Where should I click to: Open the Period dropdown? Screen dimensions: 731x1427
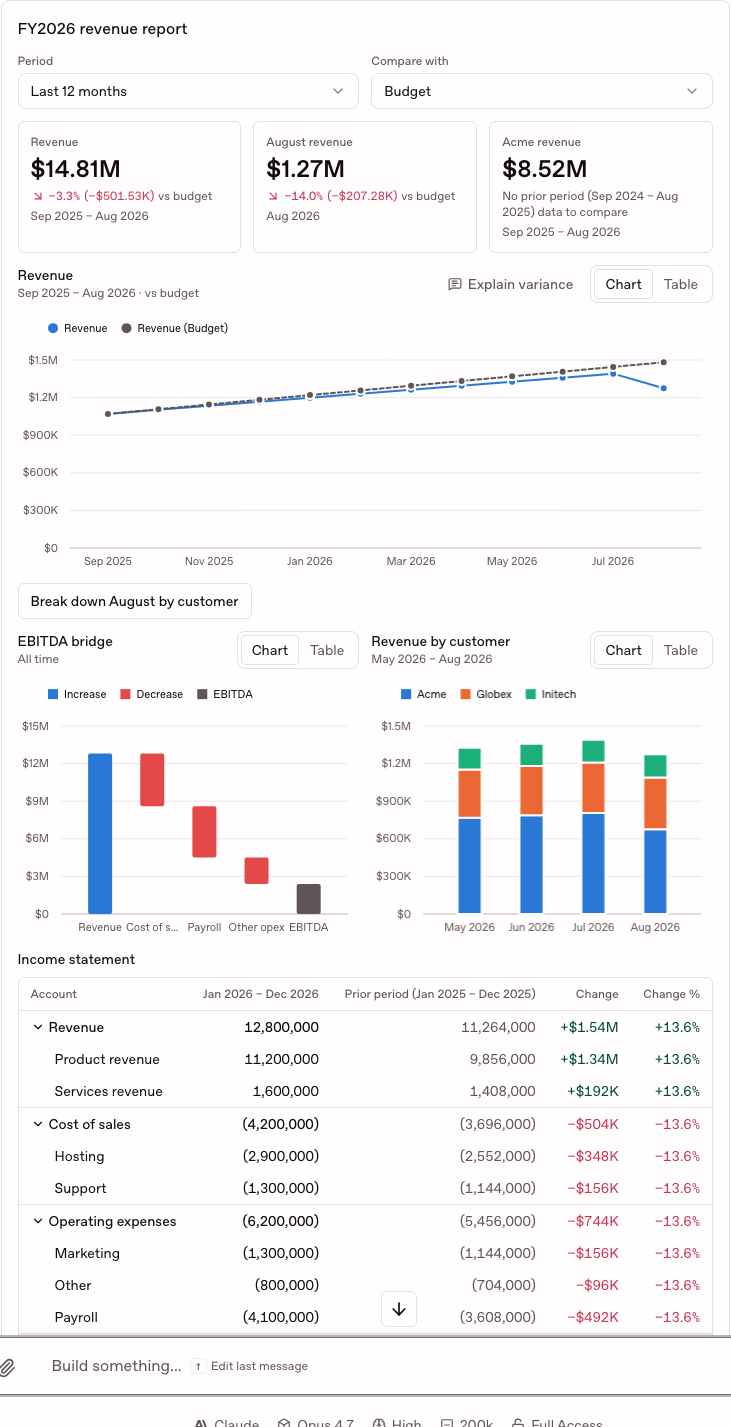[188, 91]
